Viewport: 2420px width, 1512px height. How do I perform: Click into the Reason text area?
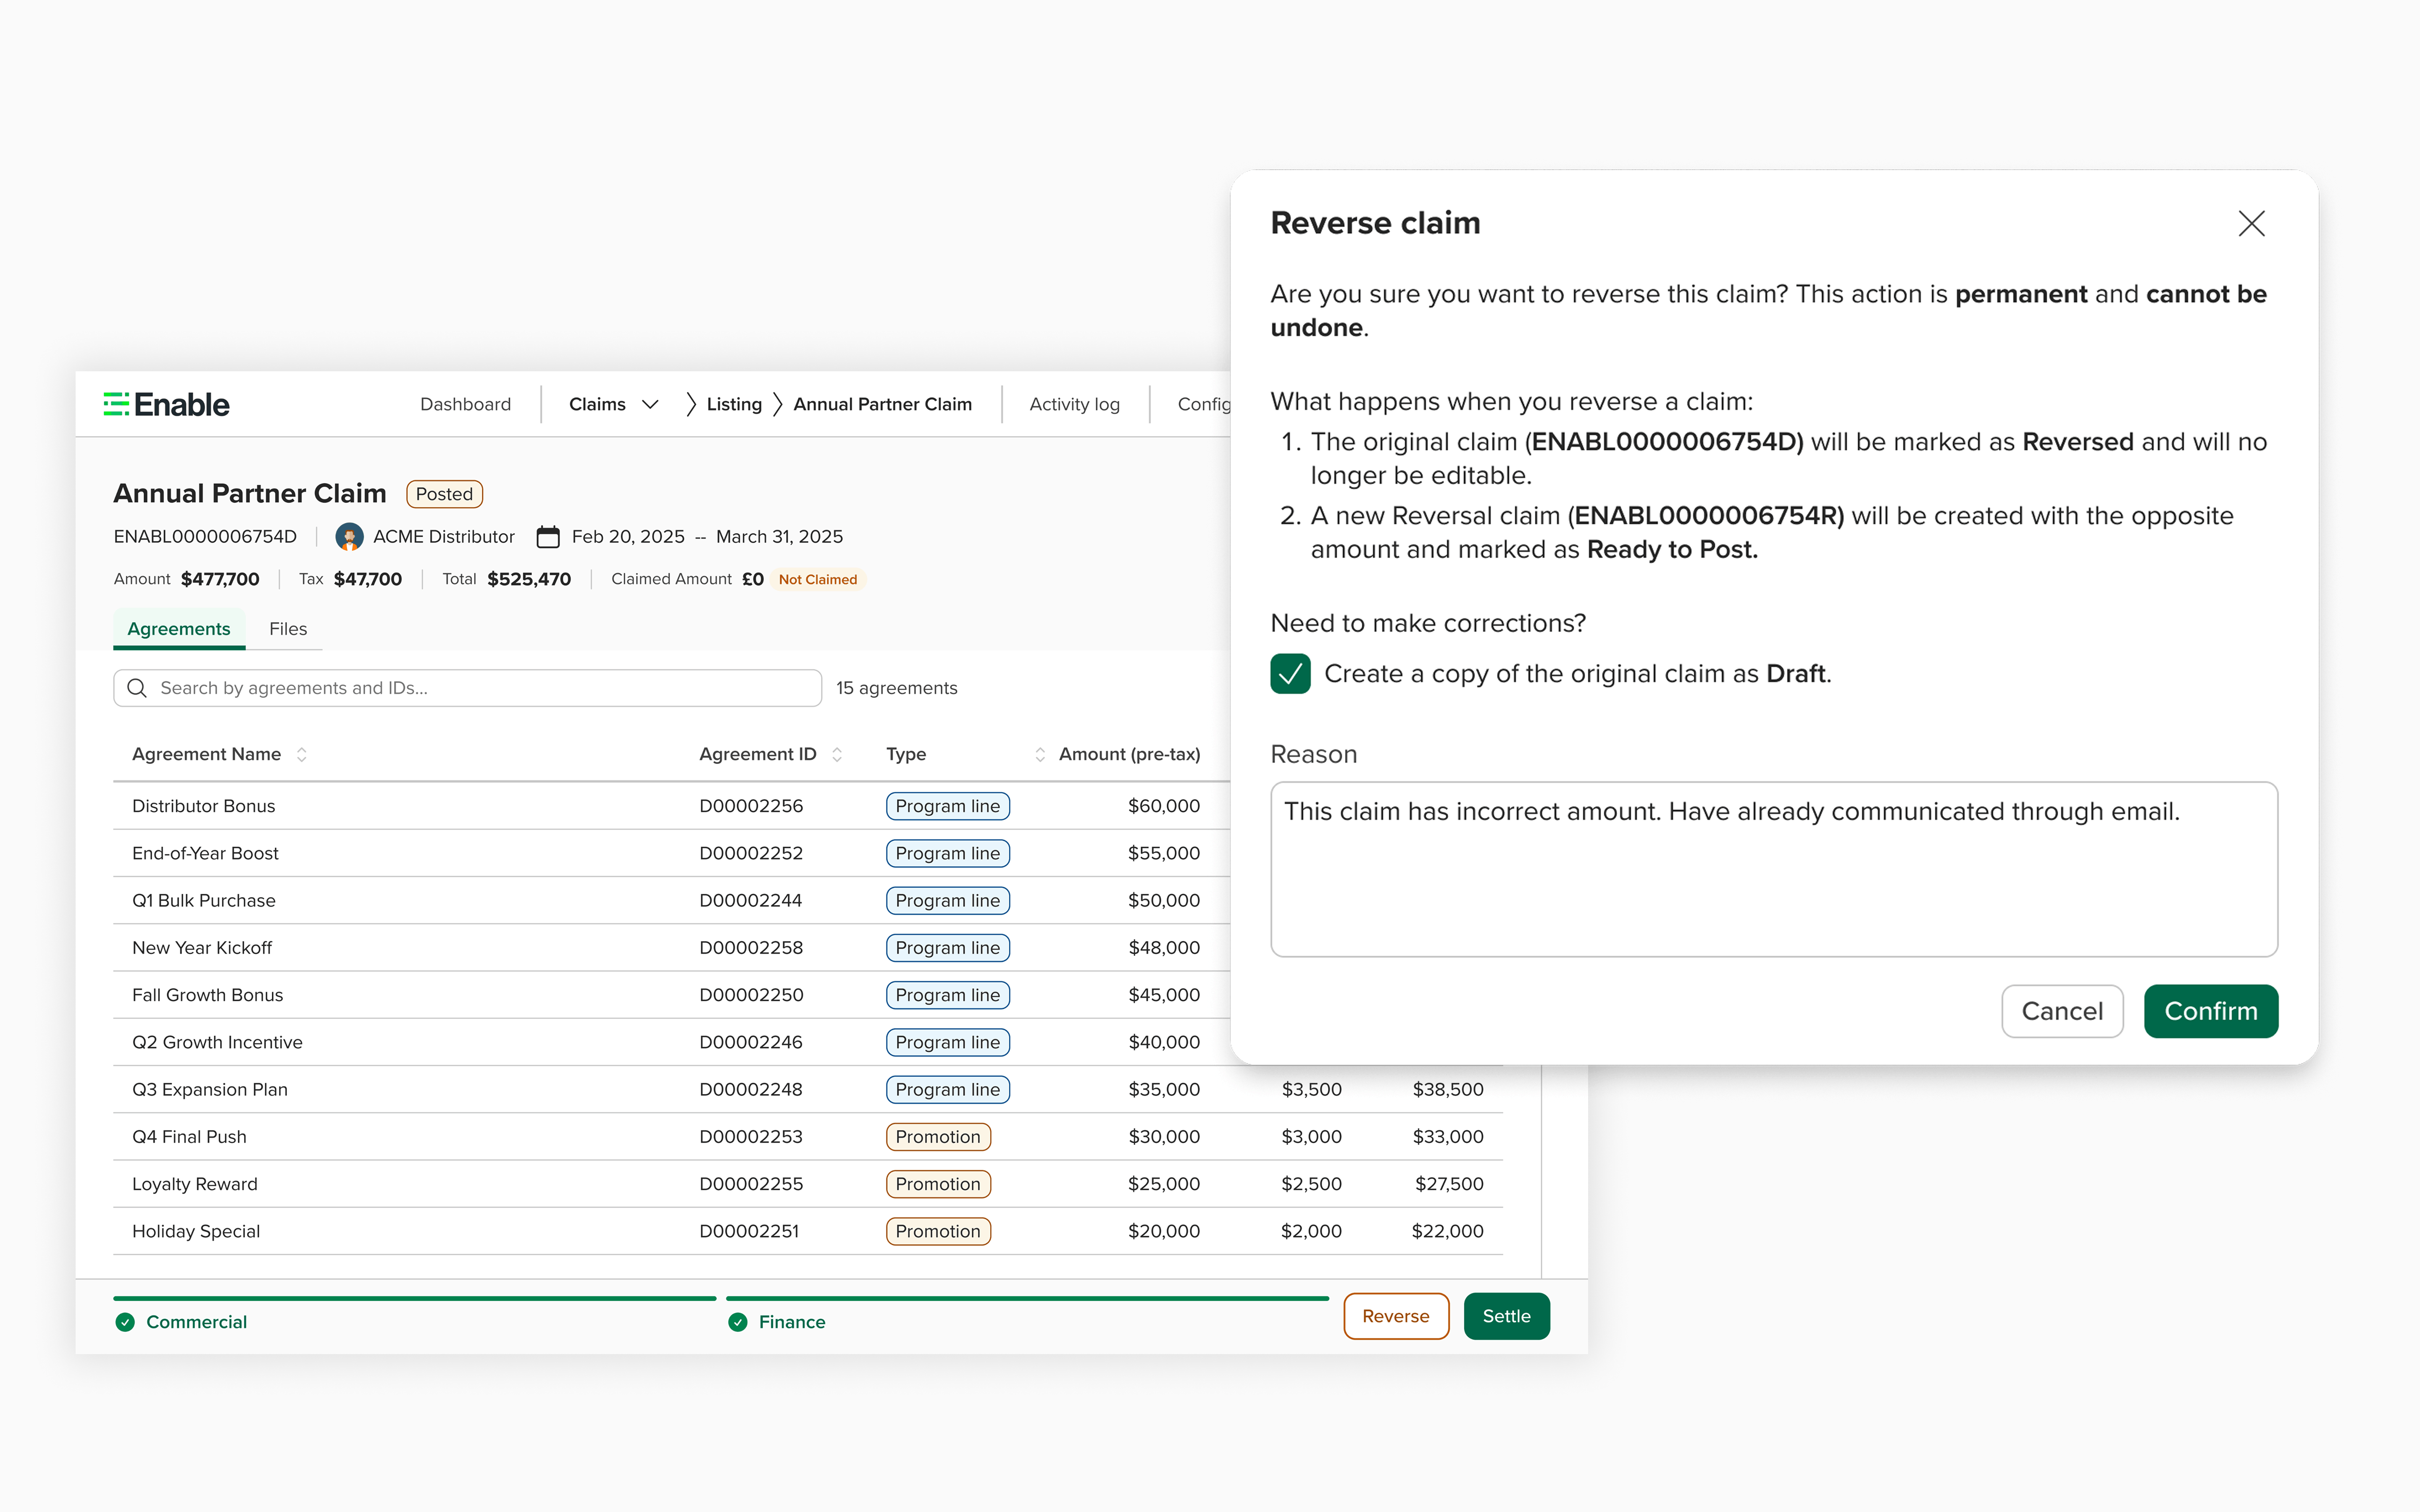[1774, 869]
